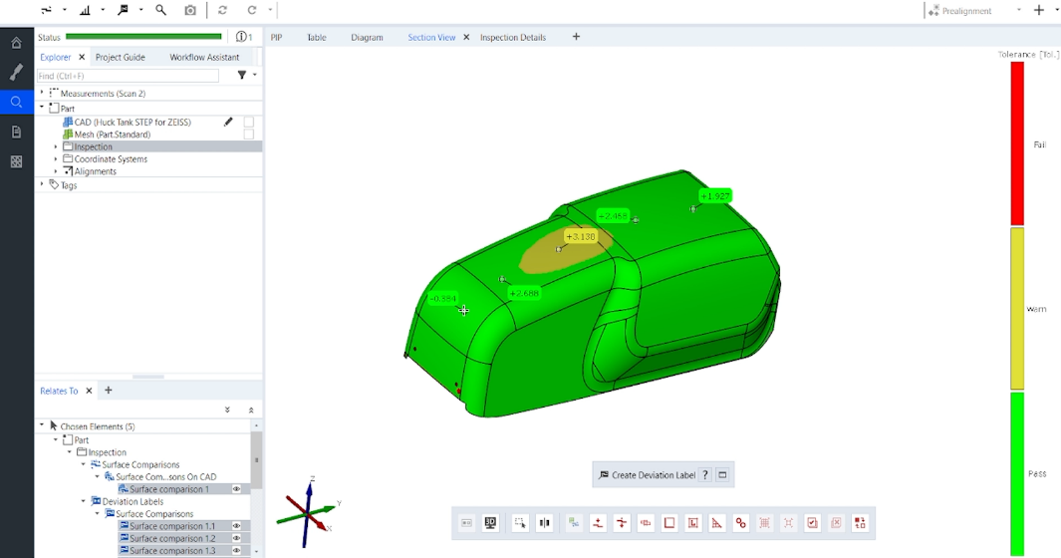Click the mirror/section split icon in bottom toolbar

[544, 523]
